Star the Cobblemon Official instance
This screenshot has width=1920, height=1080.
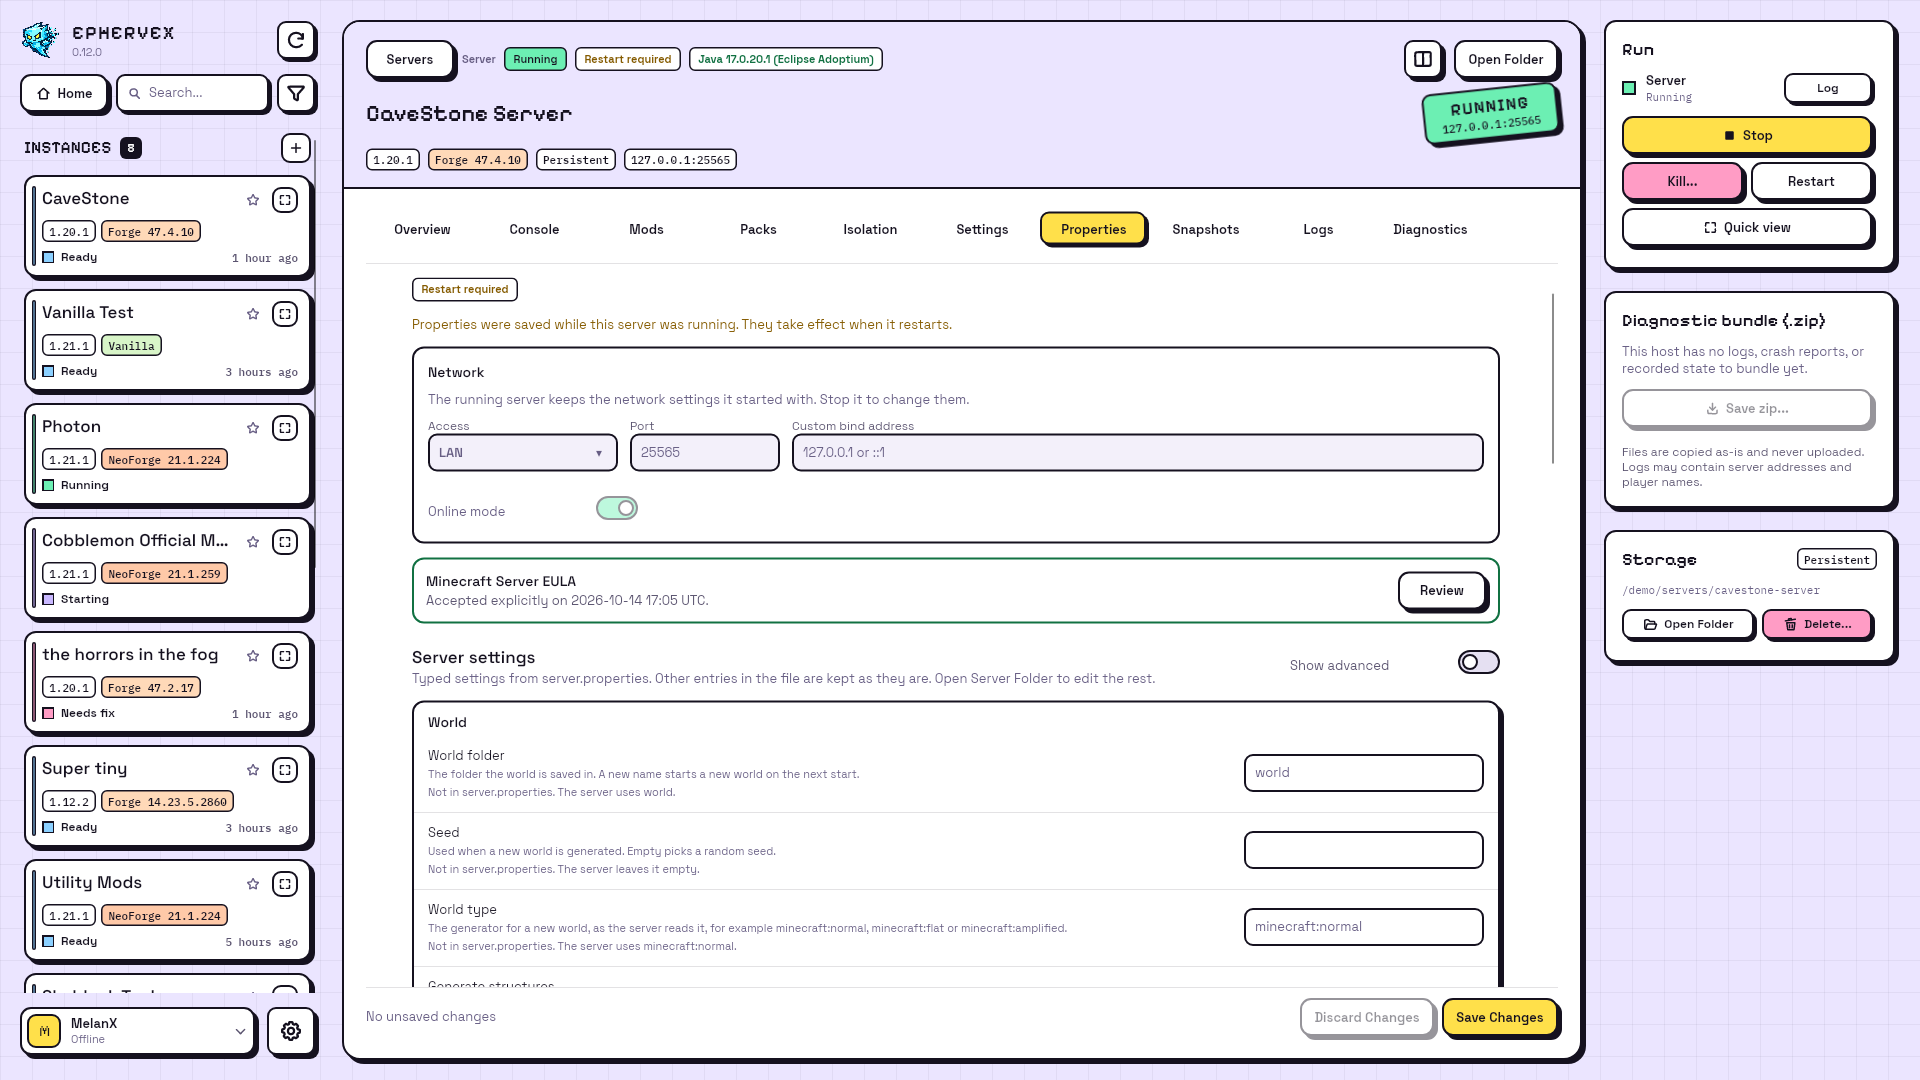253,542
